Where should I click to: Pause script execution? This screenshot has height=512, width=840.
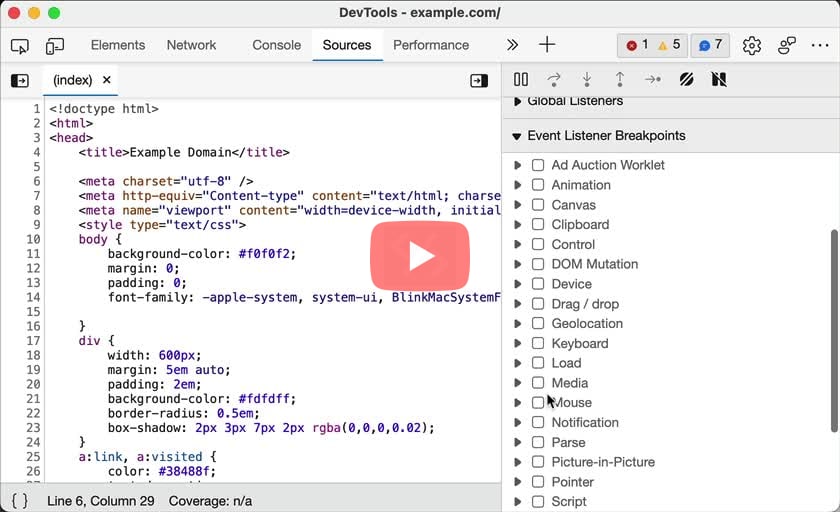click(x=521, y=80)
